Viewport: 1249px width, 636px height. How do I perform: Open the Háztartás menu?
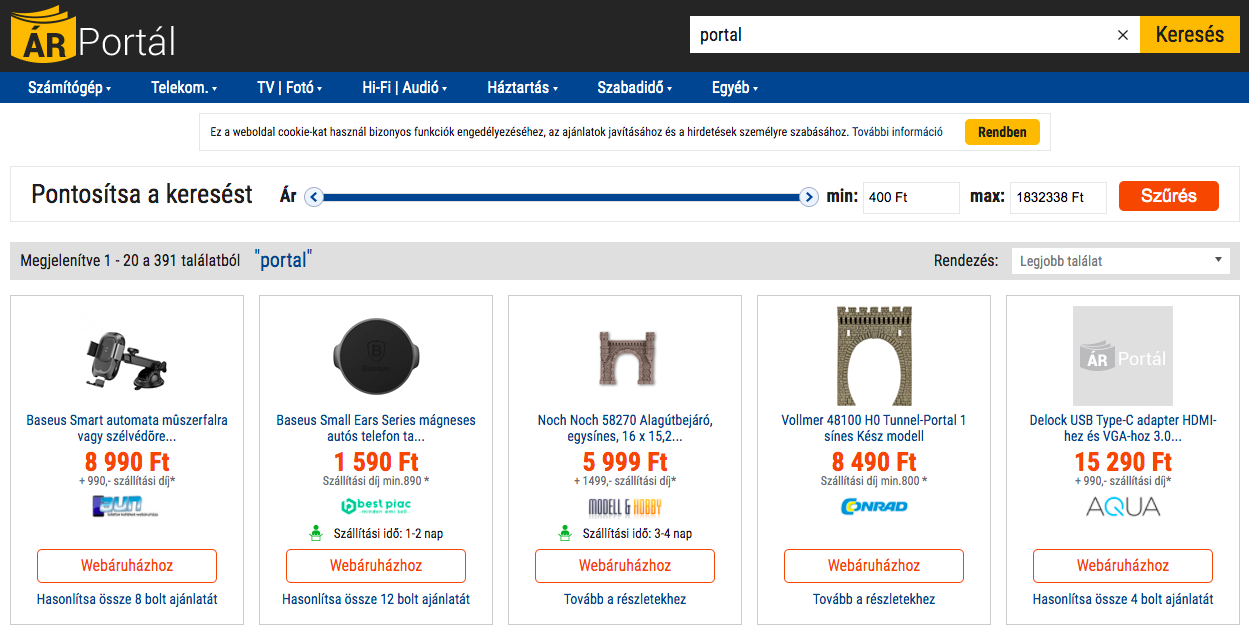[522, 88]
